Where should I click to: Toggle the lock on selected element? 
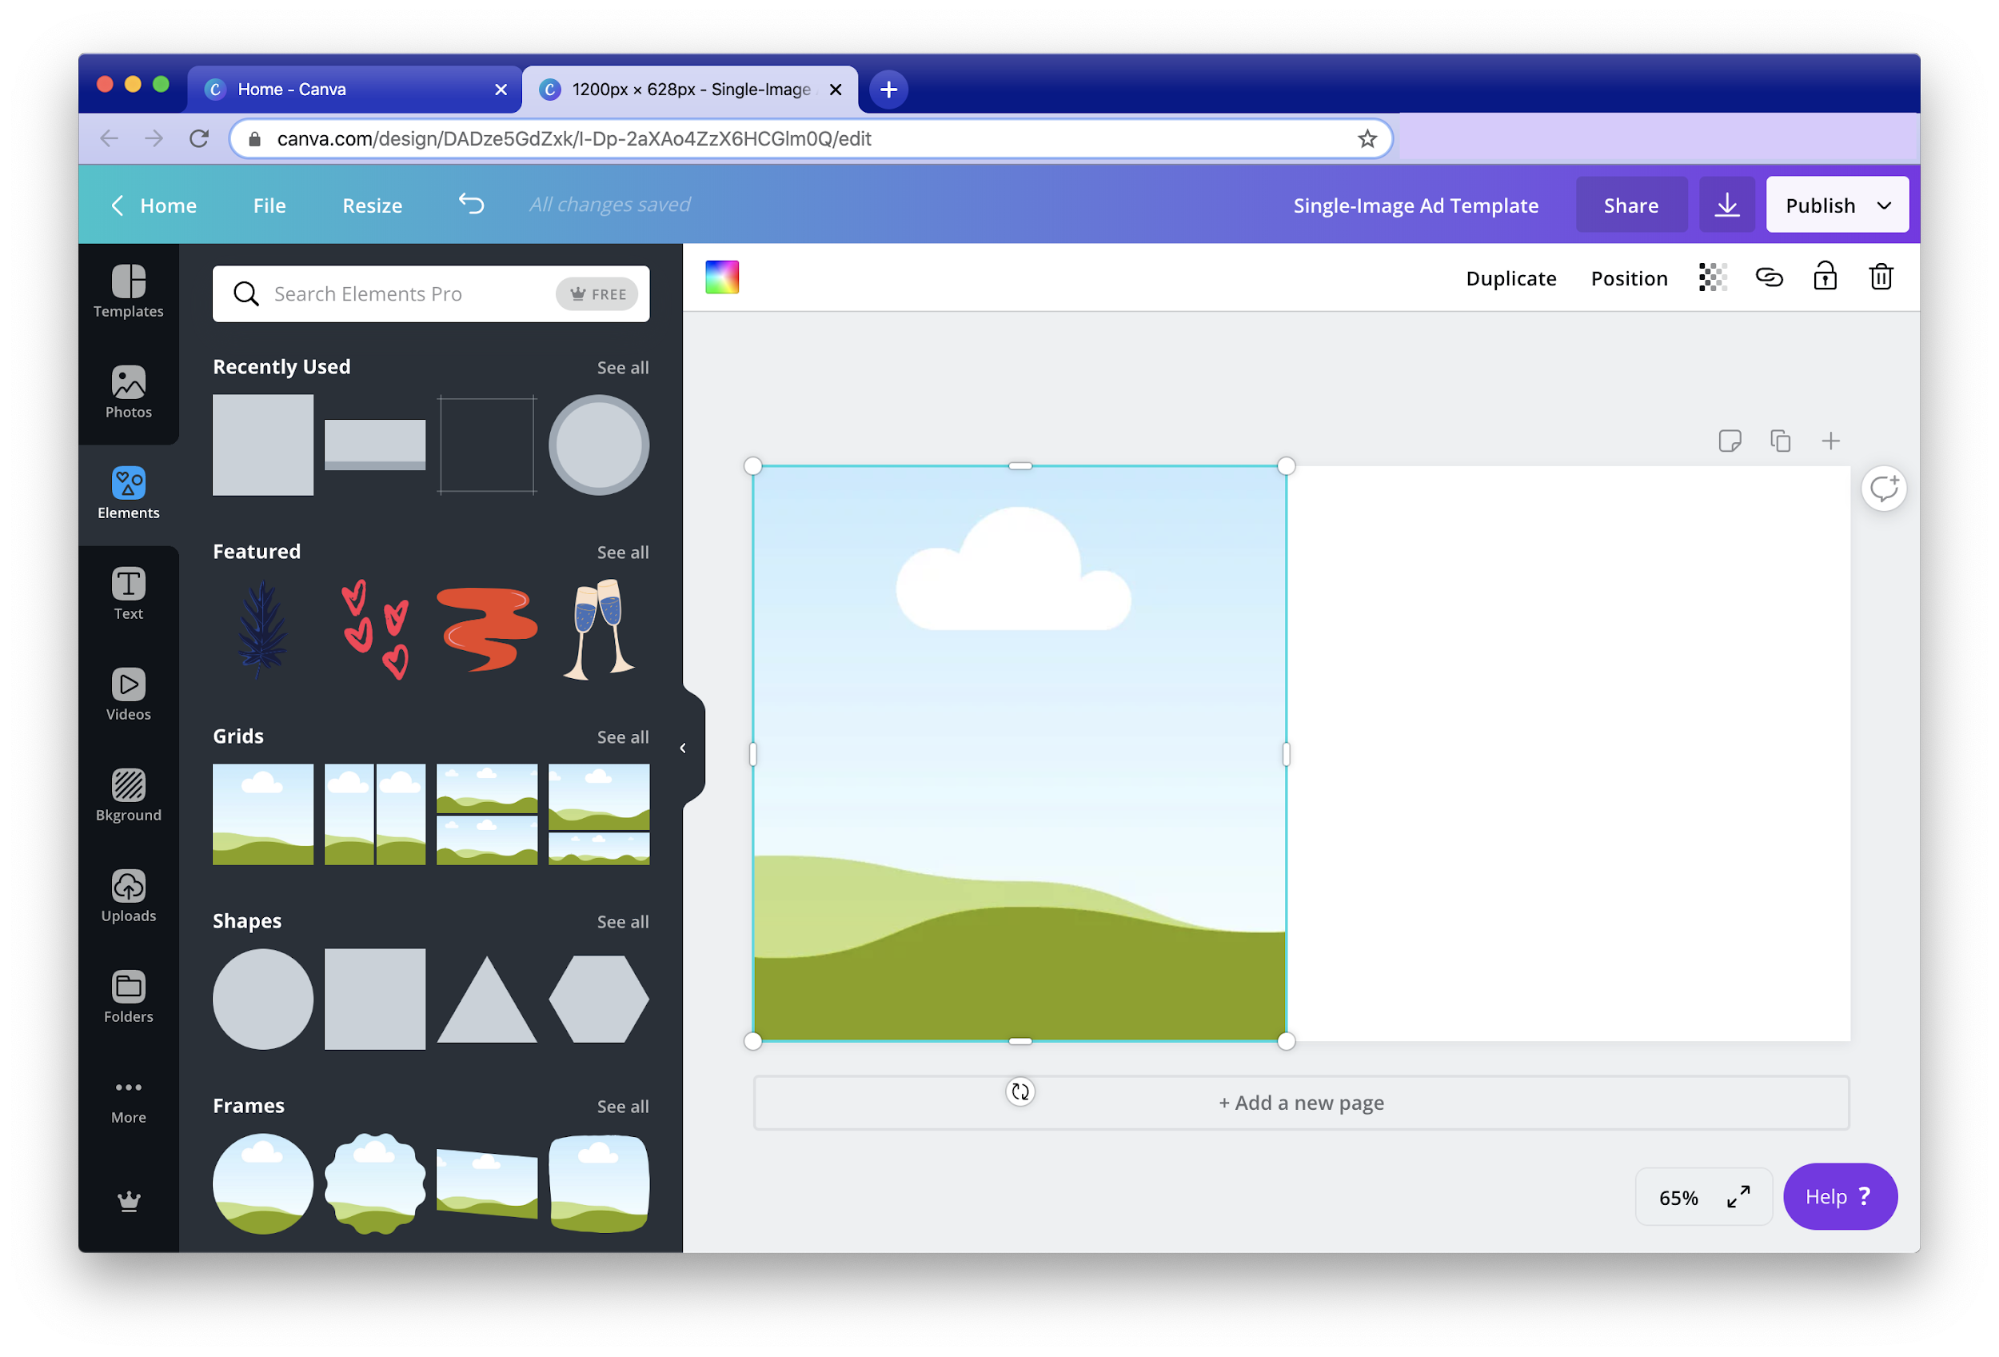[x=1824, y=277]
